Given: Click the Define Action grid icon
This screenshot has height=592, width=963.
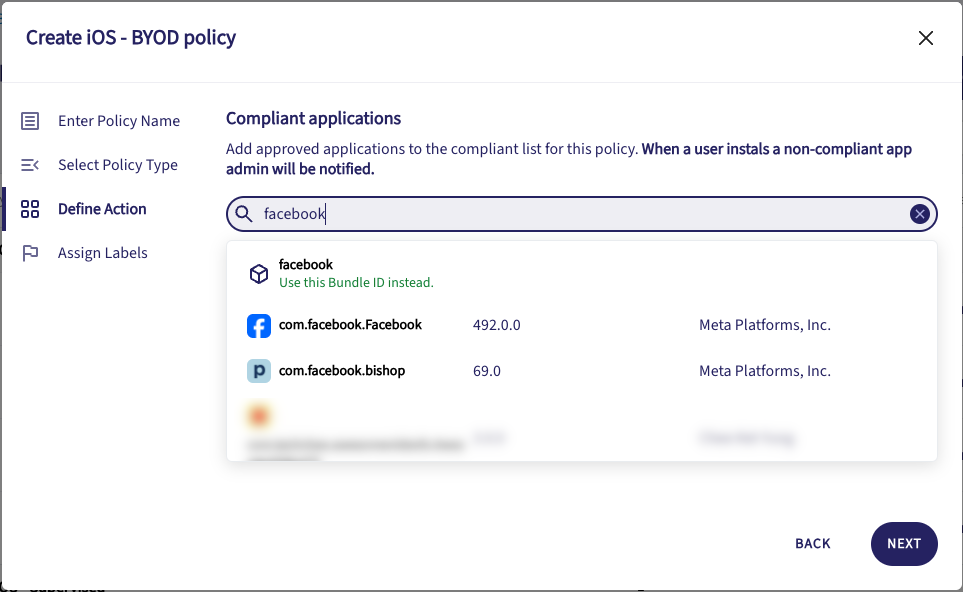Looking at the screenshot, I should (30, 209).
